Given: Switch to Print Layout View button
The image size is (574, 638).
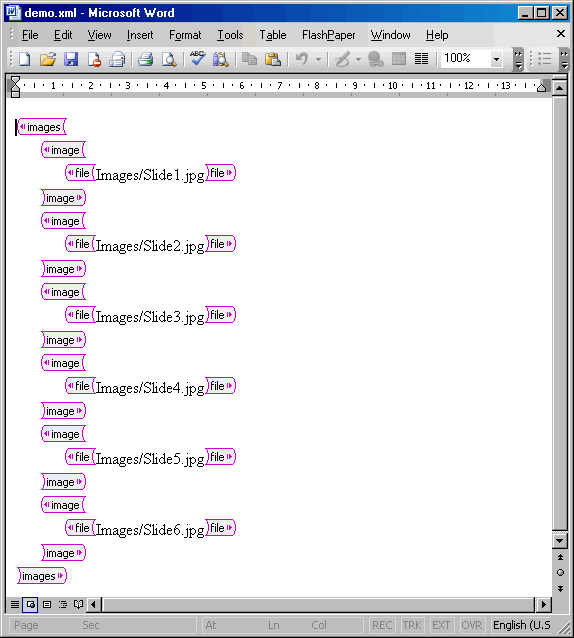Looking at the screenshot, I should (47, 604).
